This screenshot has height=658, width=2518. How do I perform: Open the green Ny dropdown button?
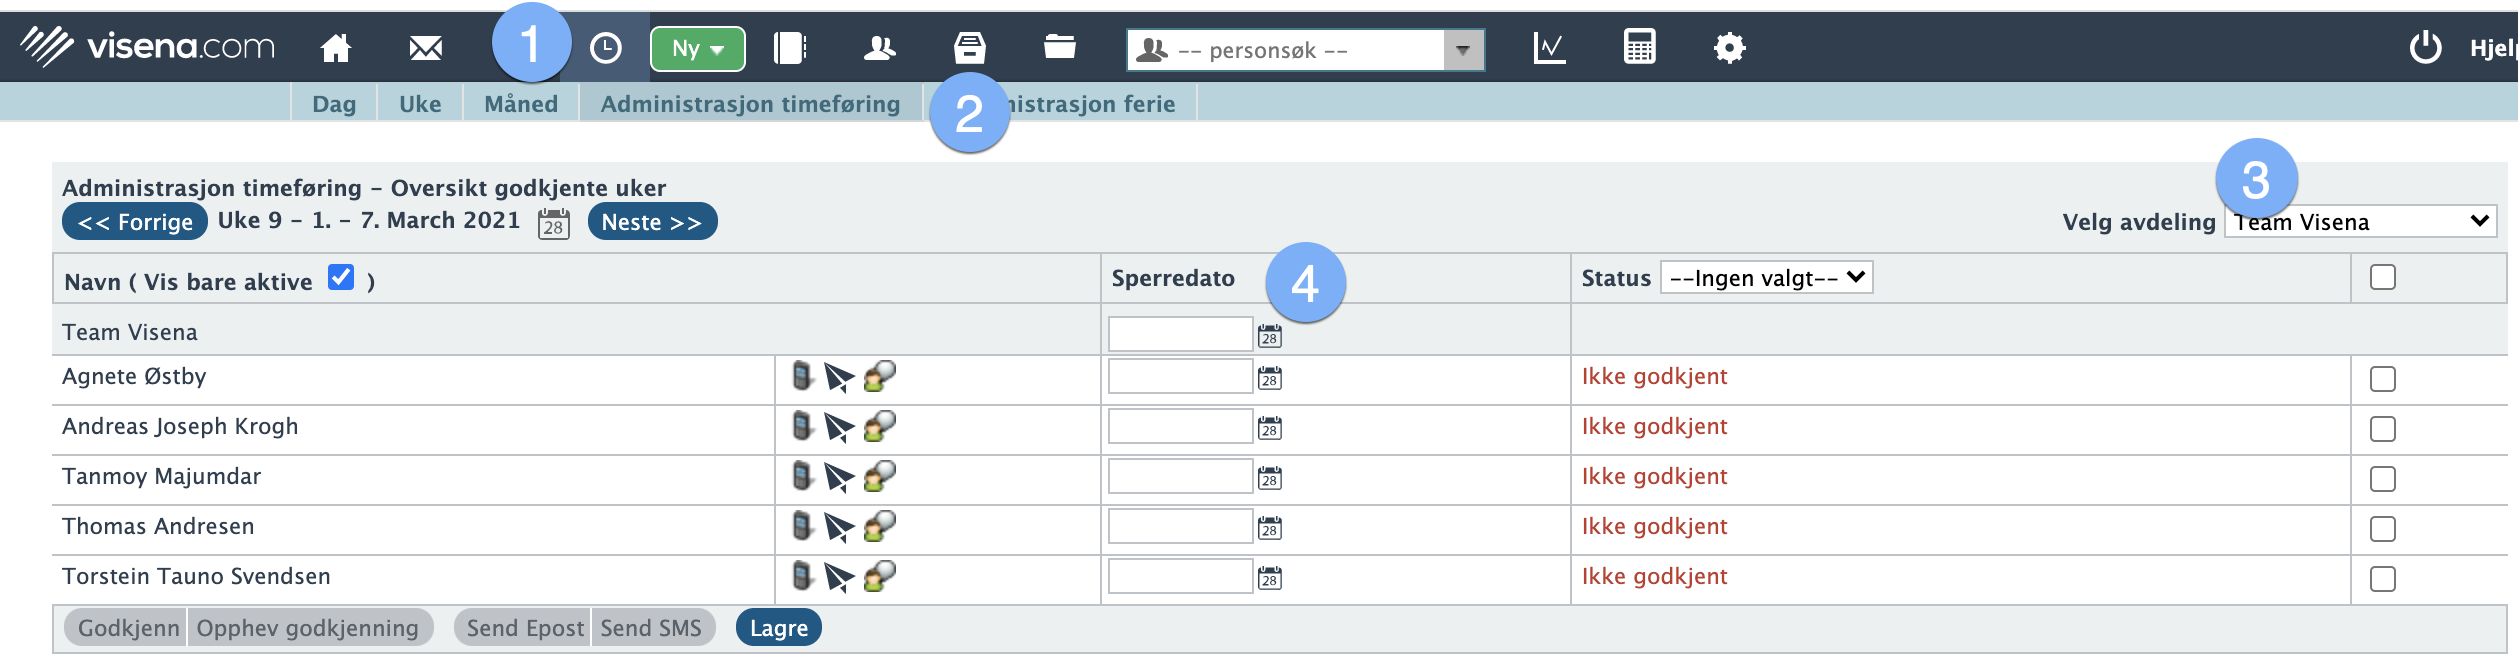[697, 49]
